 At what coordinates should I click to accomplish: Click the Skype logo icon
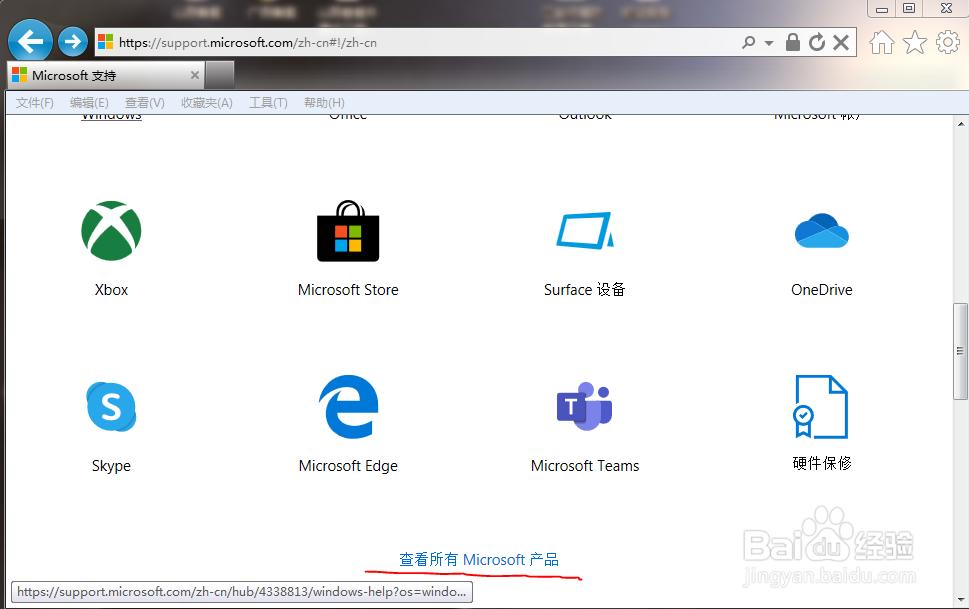click(111, 407)
